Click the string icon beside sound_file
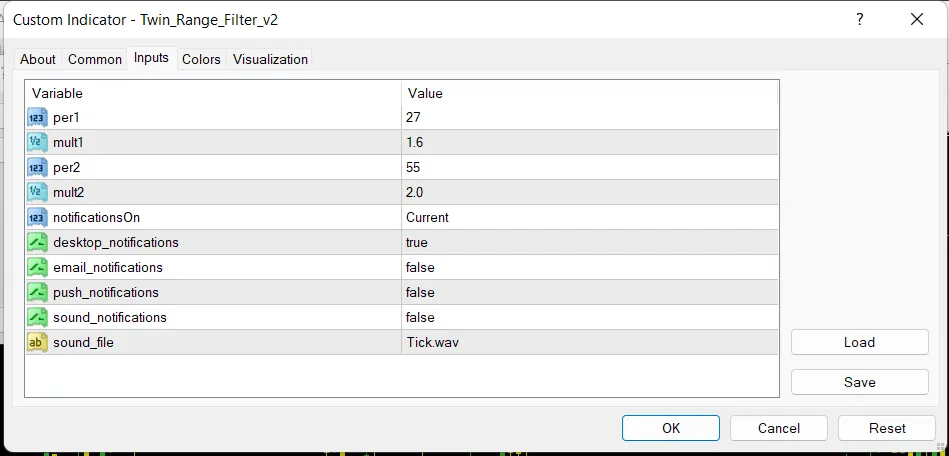The width and height of the screenshot is (949, 456). point(38,343)
